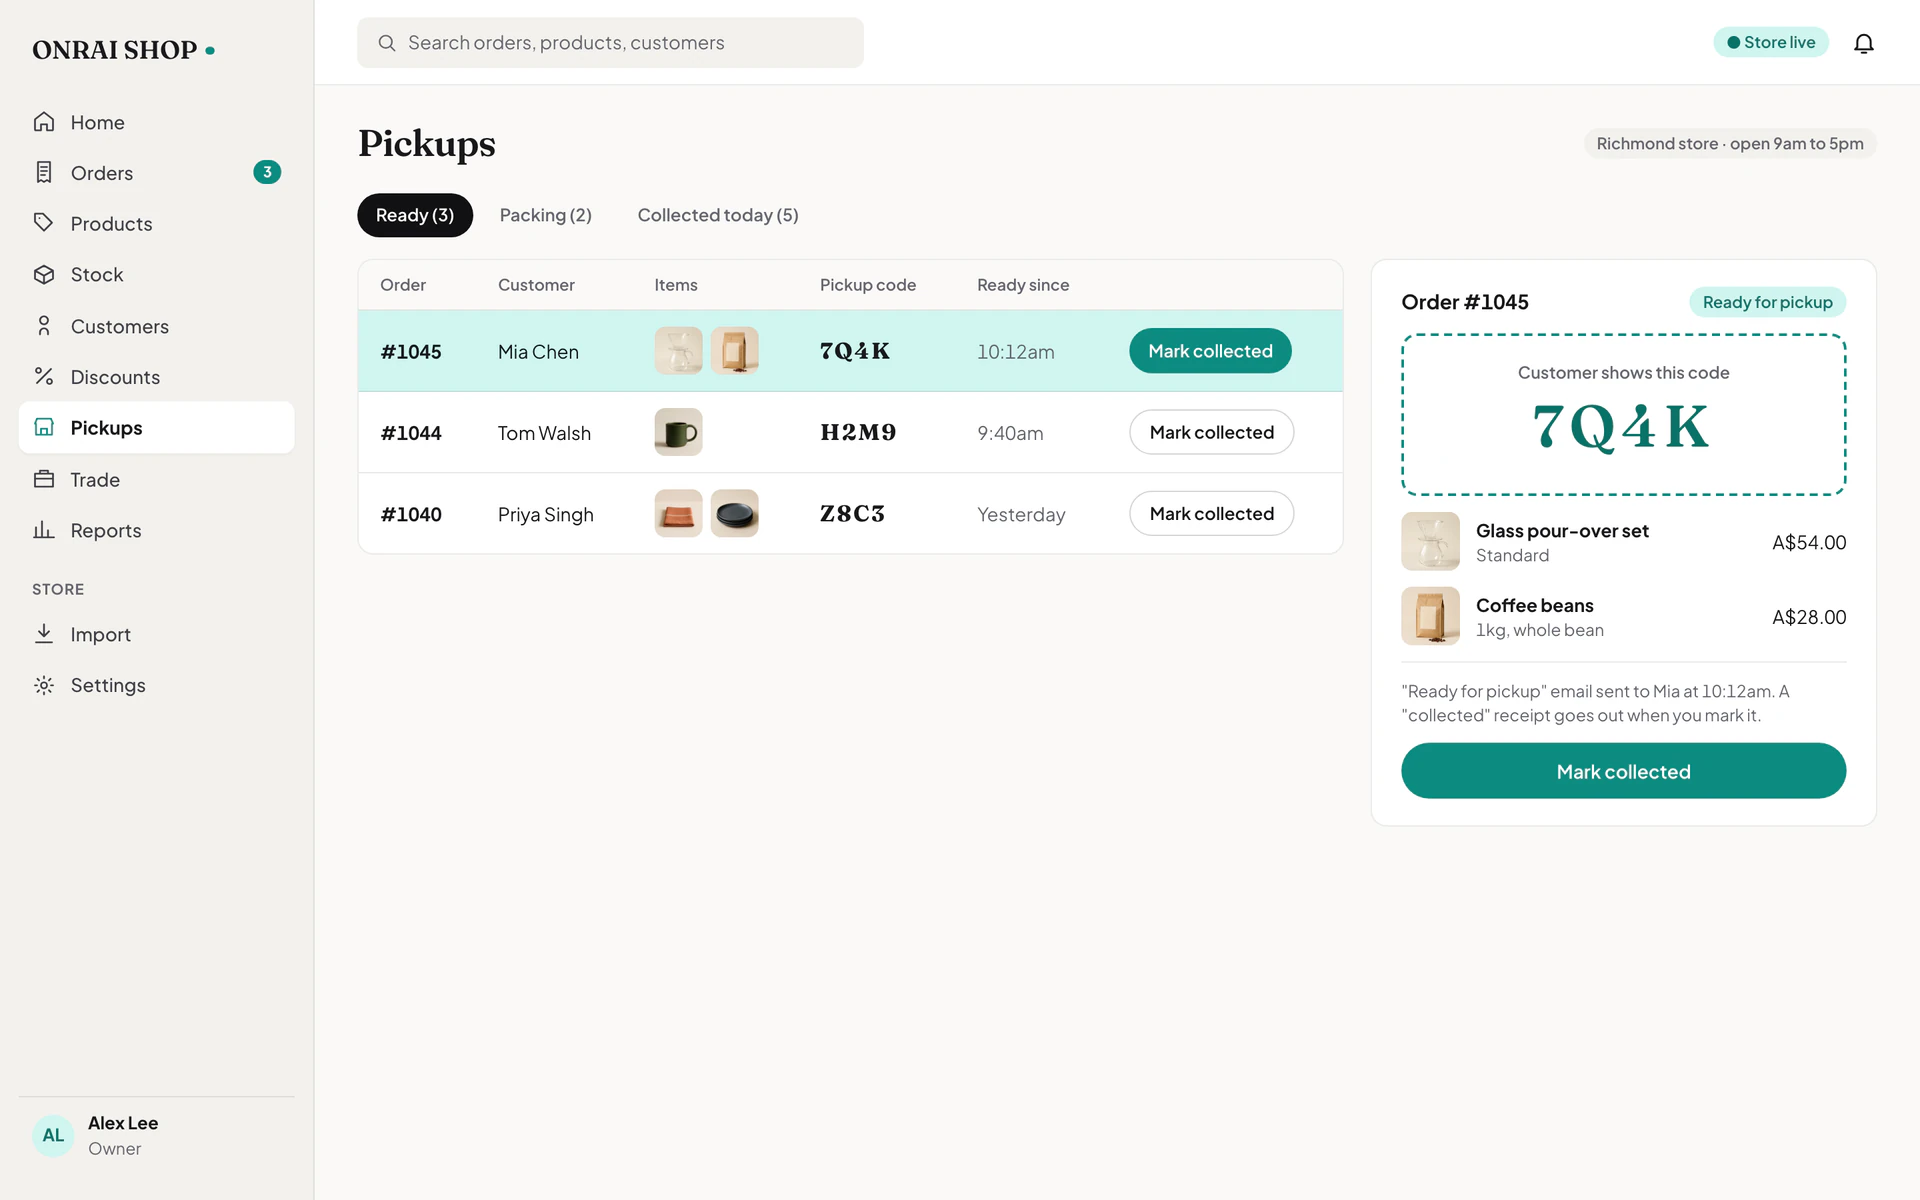Click the Store live status pill
Image resolution: width=1920 pixels, height=1200 pixels.
click(1771, 42)
